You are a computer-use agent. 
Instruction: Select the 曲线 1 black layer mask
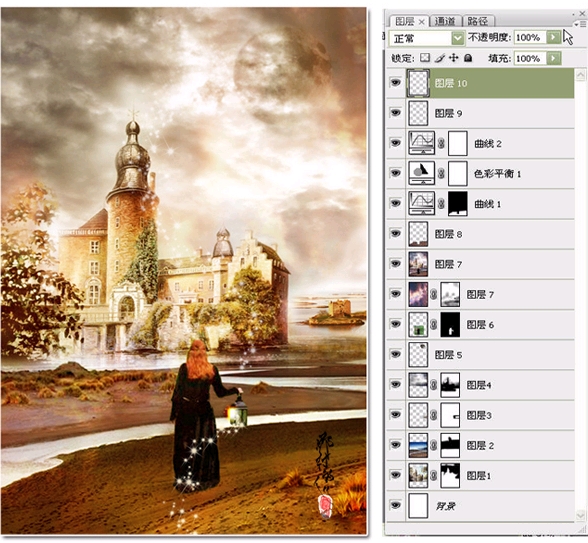tap(458, 203)
